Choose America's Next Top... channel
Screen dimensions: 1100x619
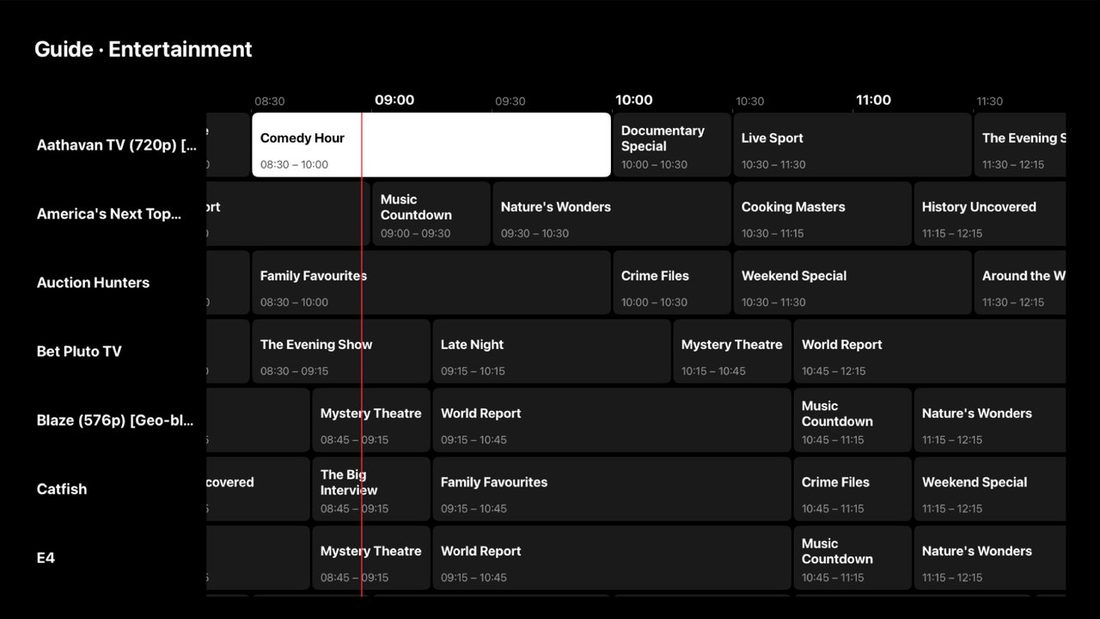coord(109,214)
